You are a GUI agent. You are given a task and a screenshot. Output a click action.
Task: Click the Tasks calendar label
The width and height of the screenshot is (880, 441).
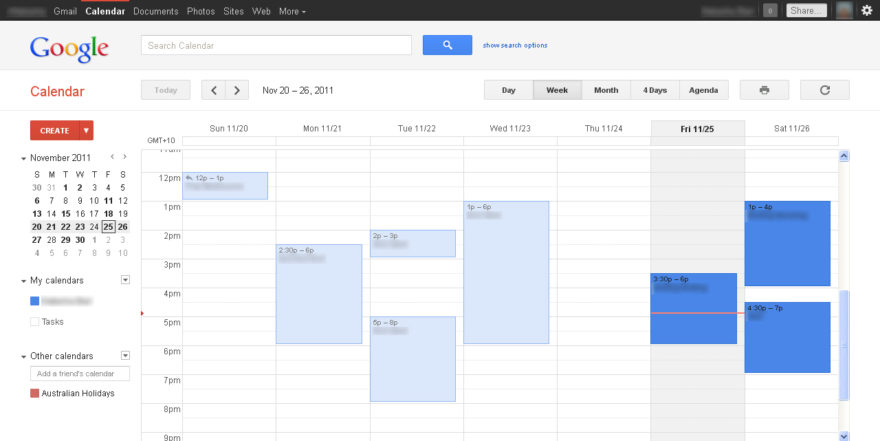click(52, 321)
